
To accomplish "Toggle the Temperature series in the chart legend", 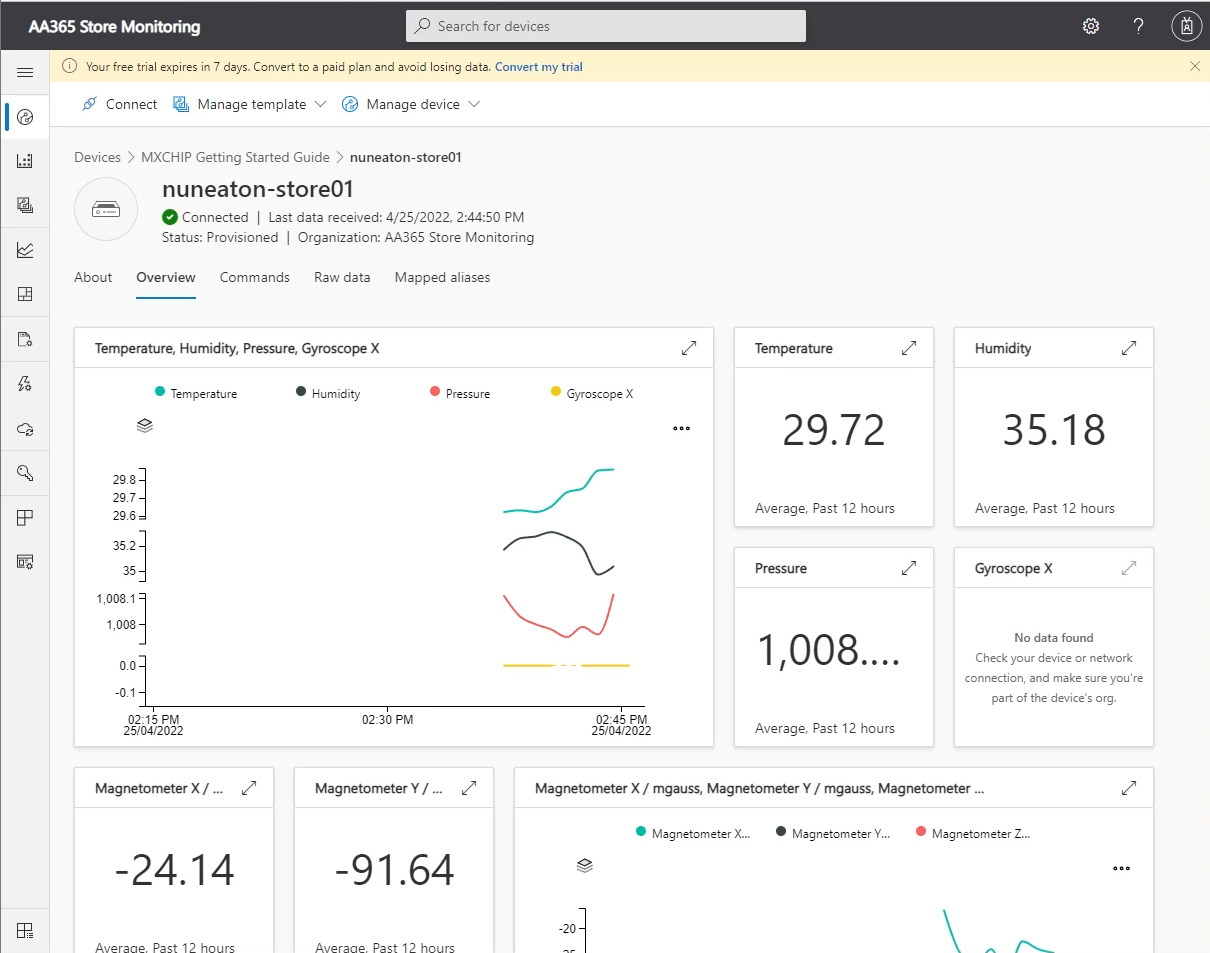I will pos(196,393).
